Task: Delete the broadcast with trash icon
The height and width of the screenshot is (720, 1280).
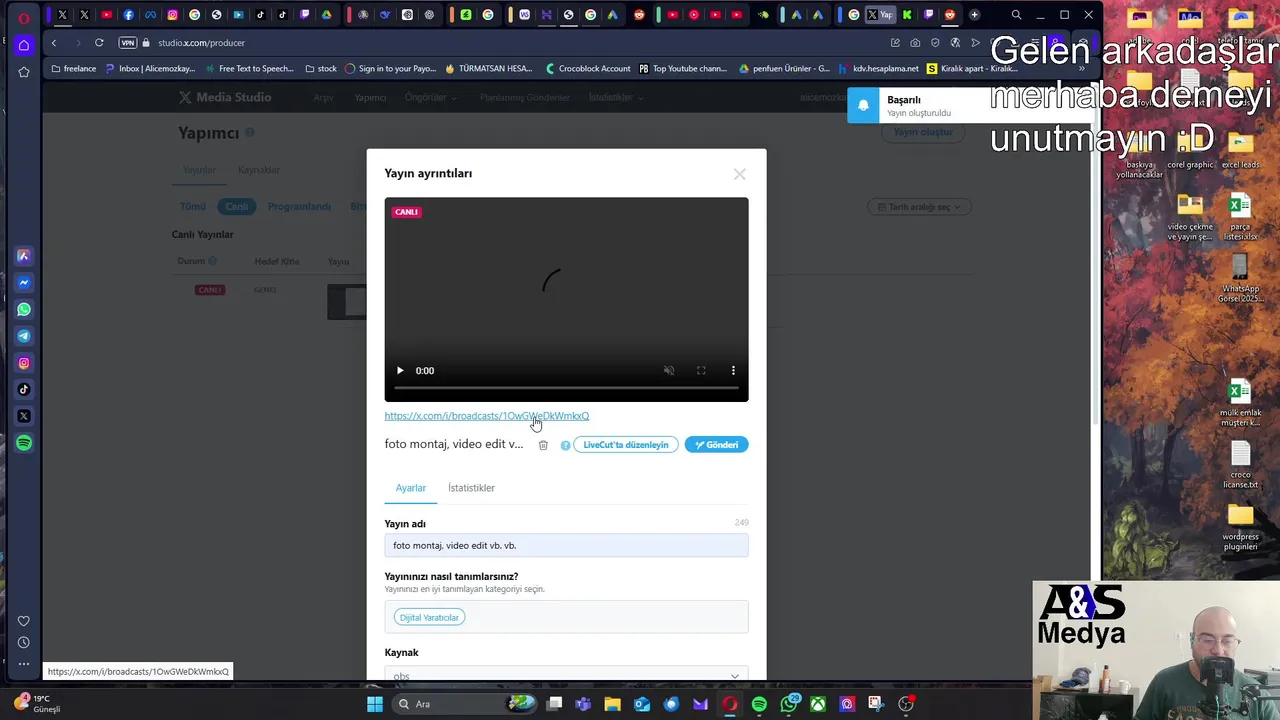Action: (x=543, y=445)
